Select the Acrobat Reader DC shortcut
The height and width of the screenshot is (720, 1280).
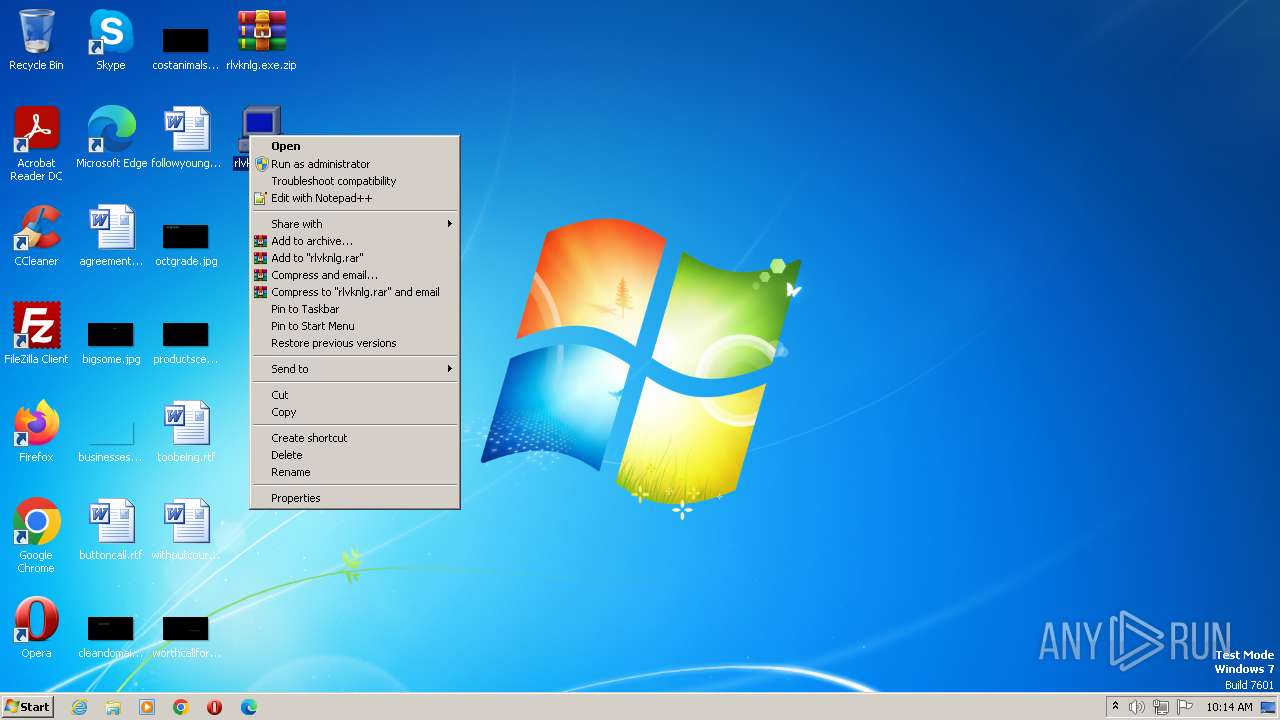[x=36, y=144]
